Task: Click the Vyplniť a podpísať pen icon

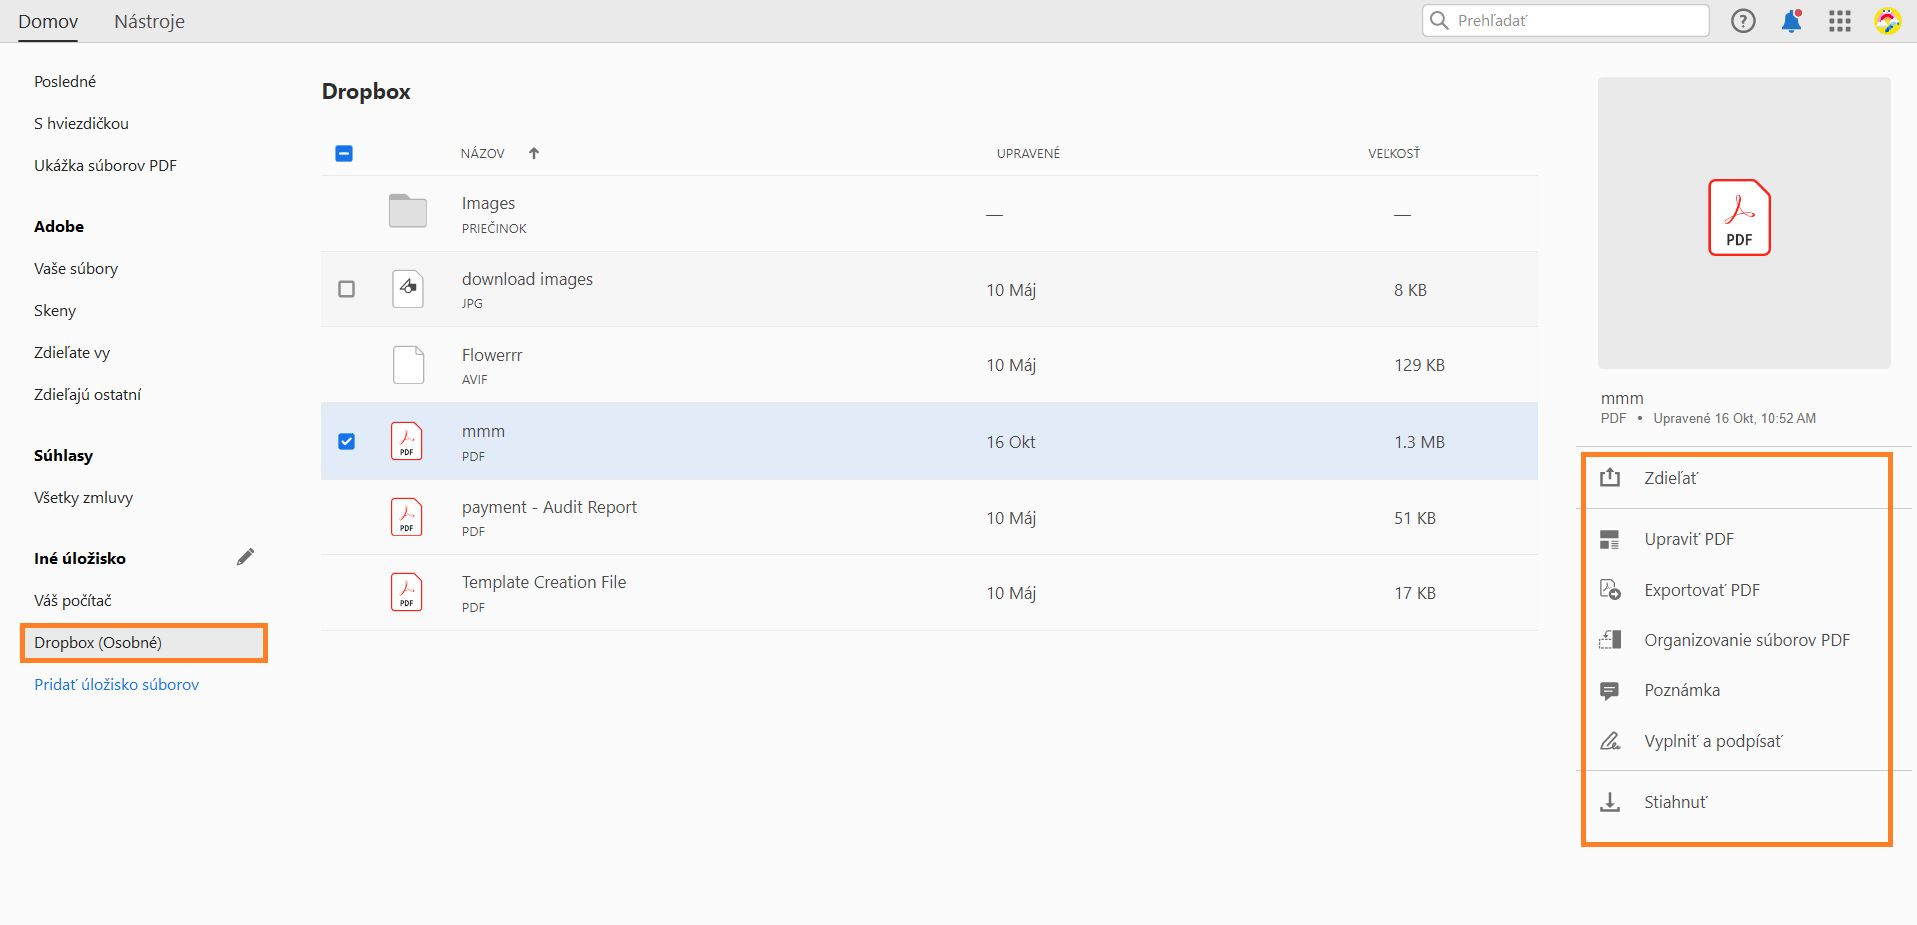Action: tap(1610, 741)
